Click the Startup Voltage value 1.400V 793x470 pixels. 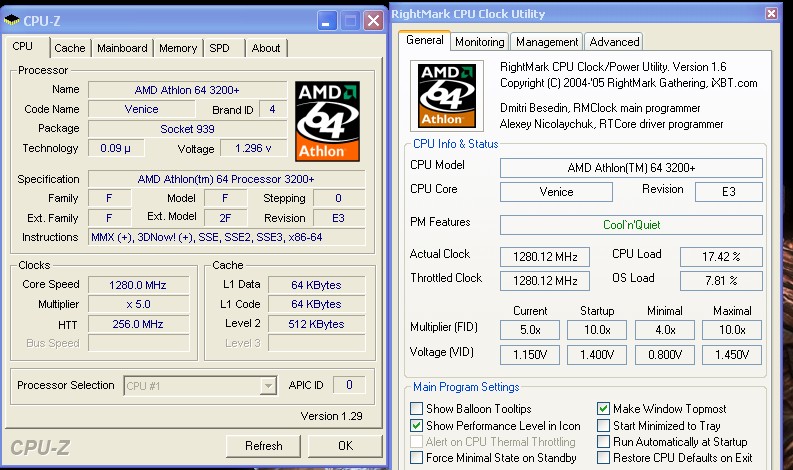tap(597, 355)
